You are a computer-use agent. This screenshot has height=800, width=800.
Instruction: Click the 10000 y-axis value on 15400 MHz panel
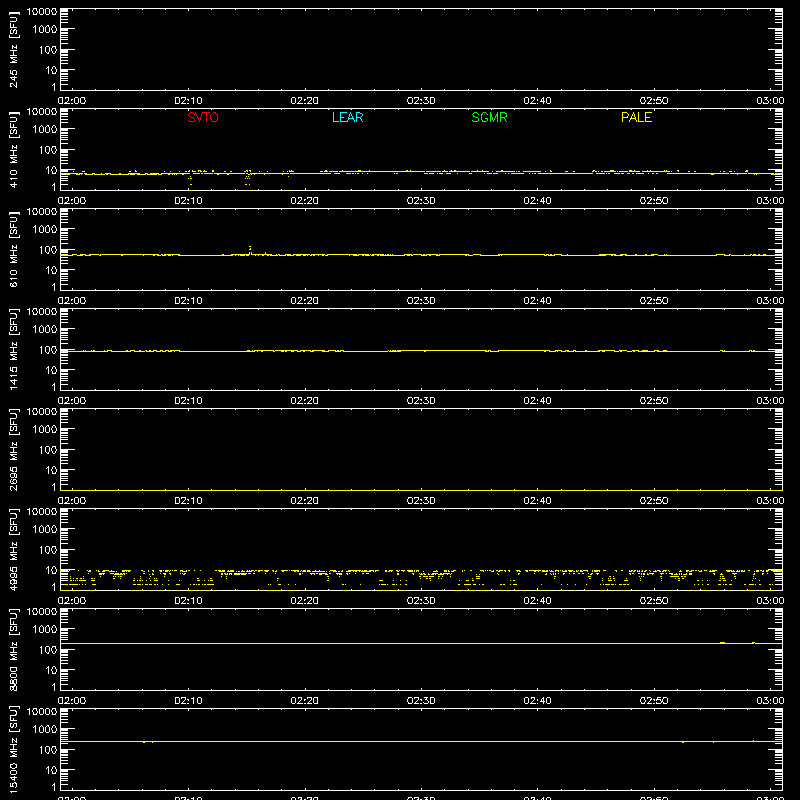(42, 712)
